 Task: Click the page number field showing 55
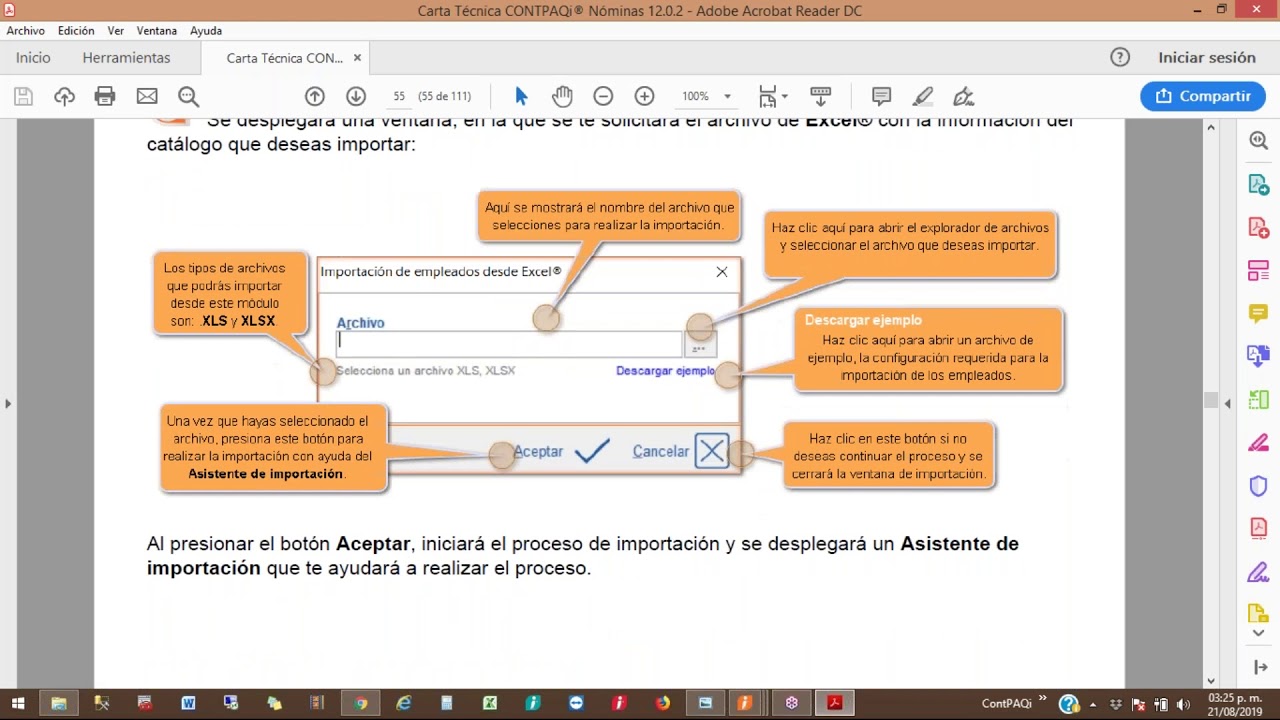[399, 96]
